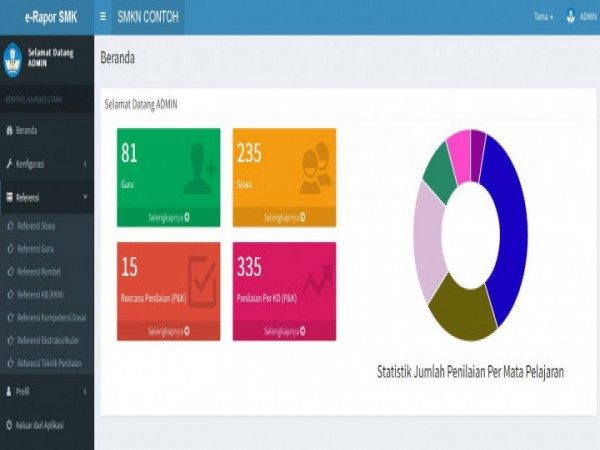Click the people icon on Siswa card
The width and height of the screenshot is (600, 450).
[316, 168]
